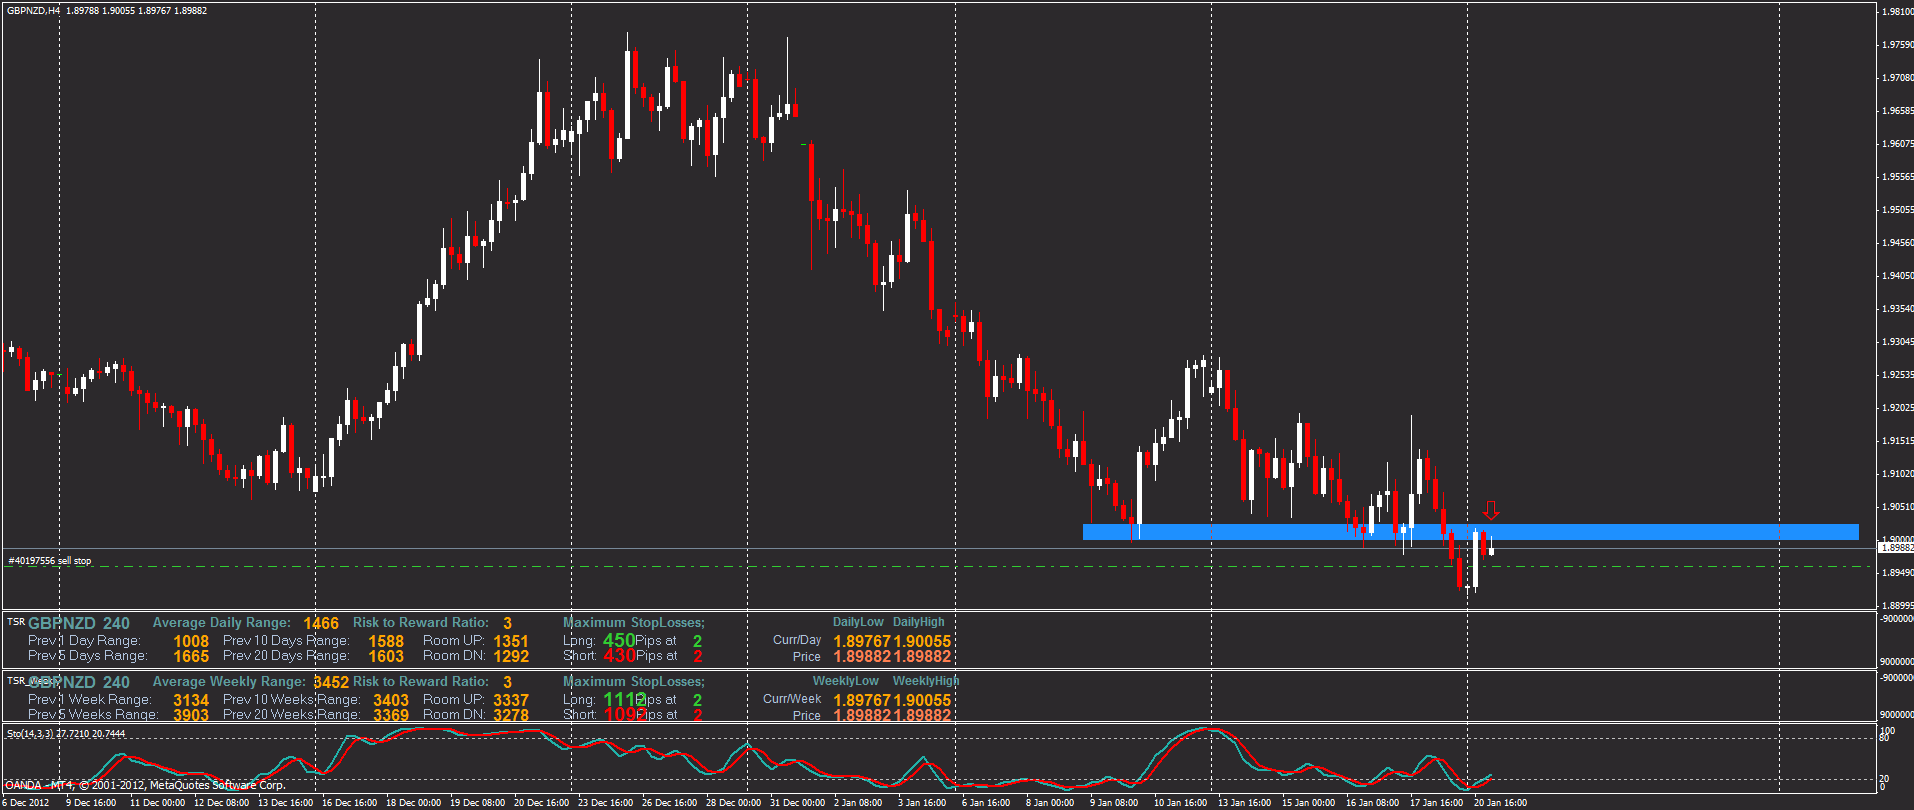The image size is (1914, 810).
Task: Click the current price tag 1.89882 on axis
Action: (1896, 548)
